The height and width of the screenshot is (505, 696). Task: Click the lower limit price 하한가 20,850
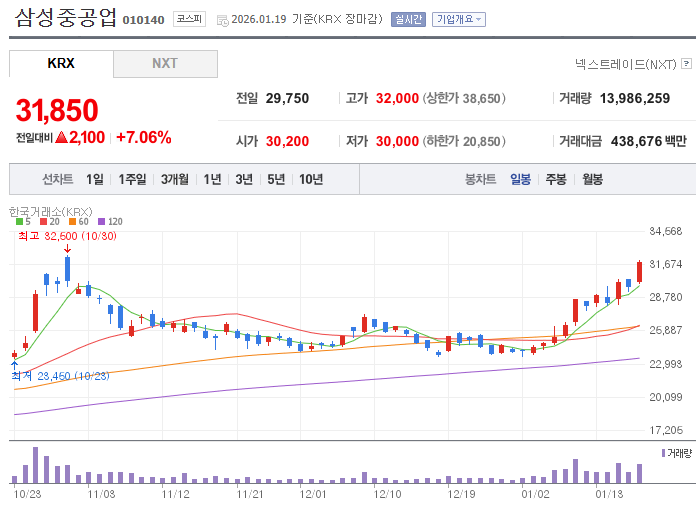(464, 141)
